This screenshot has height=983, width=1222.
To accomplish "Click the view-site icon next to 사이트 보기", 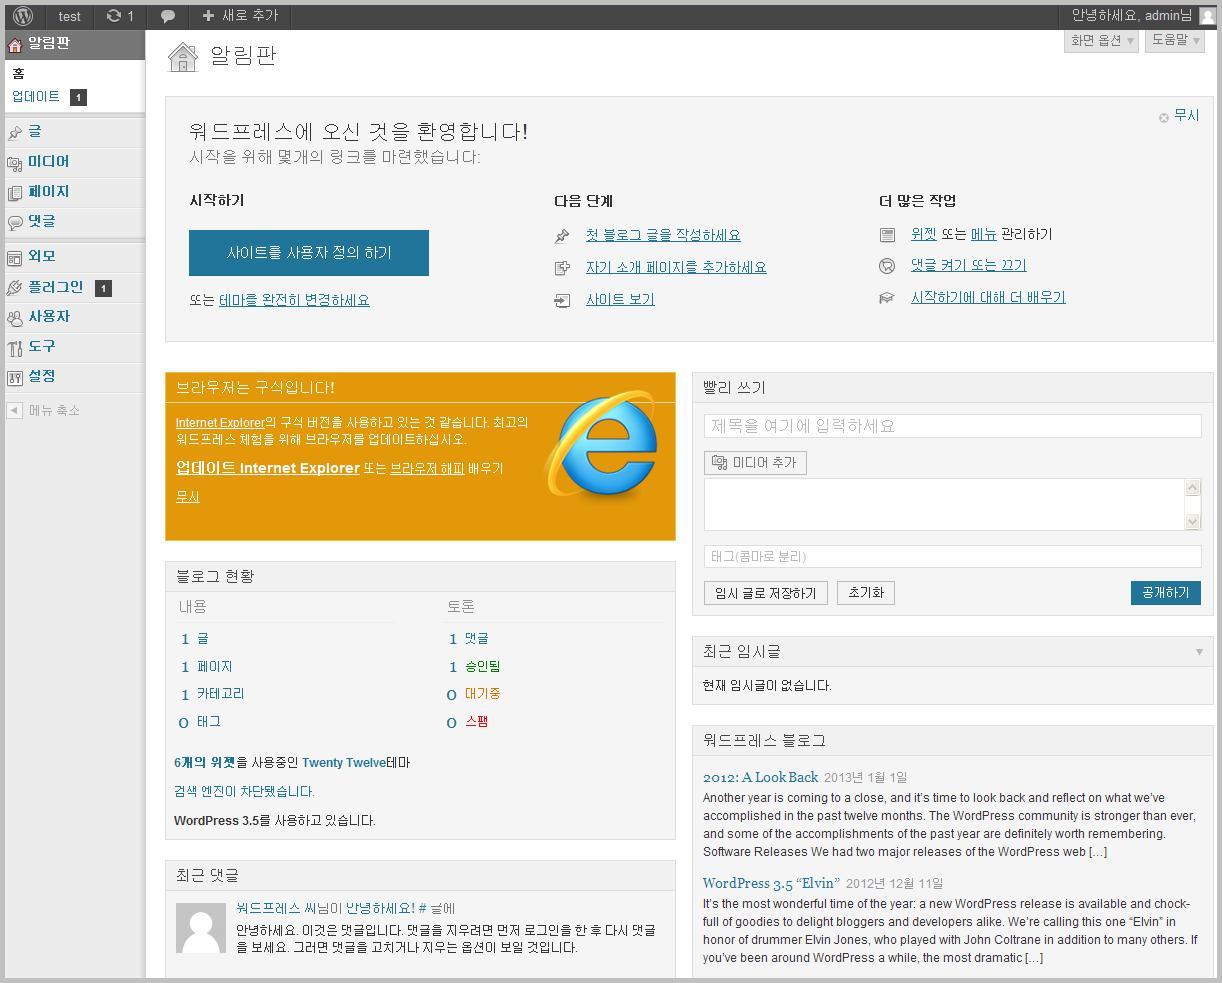I will pos(562,300).
